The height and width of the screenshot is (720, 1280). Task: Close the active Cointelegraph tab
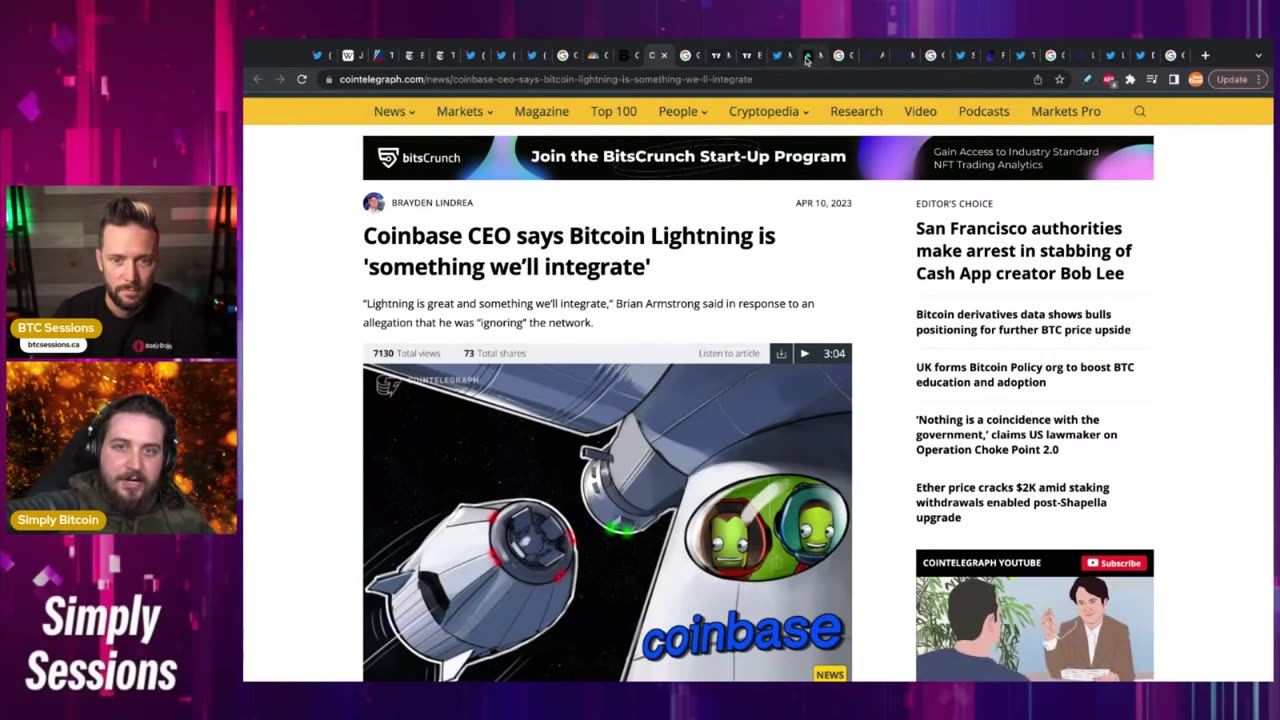(x=664, y=55)
